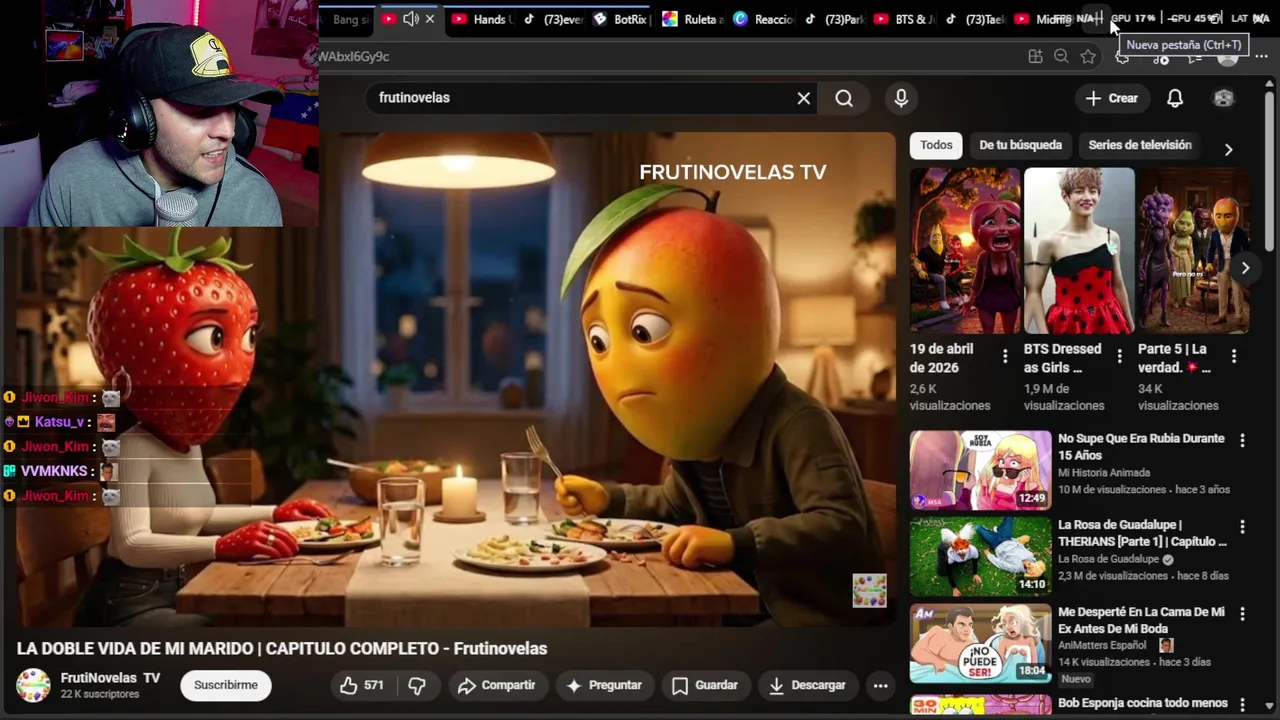Click the magnifier search button

tap(844, 98)
